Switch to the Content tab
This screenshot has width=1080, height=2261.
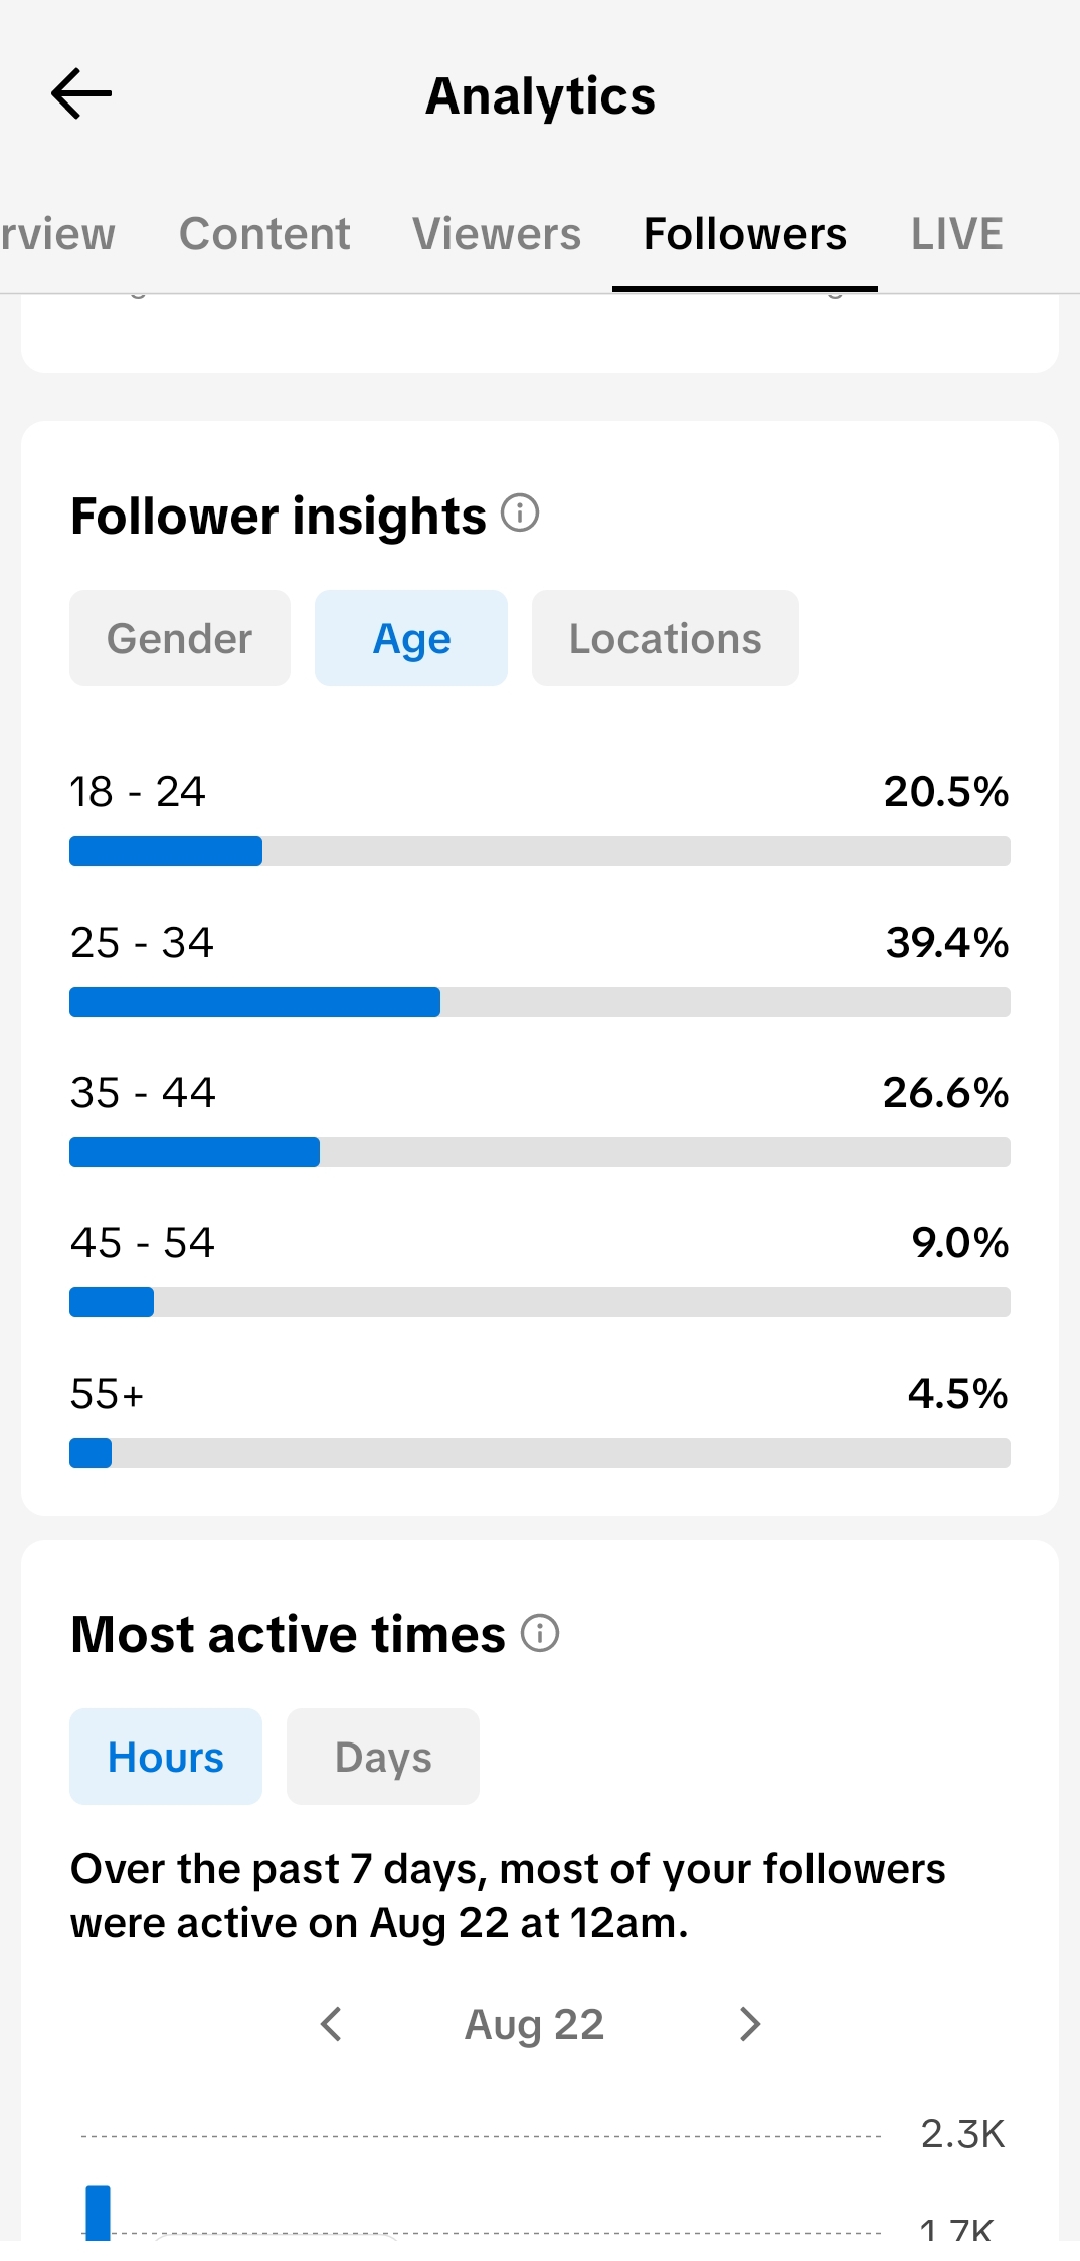pyautogui.click(x=265, y=234)
